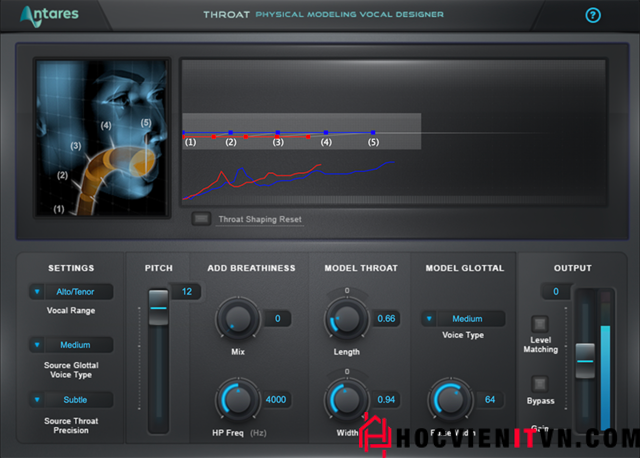640x458 pixels.
Task: Click the OUTPUT section heading
Action: (573, 268)
